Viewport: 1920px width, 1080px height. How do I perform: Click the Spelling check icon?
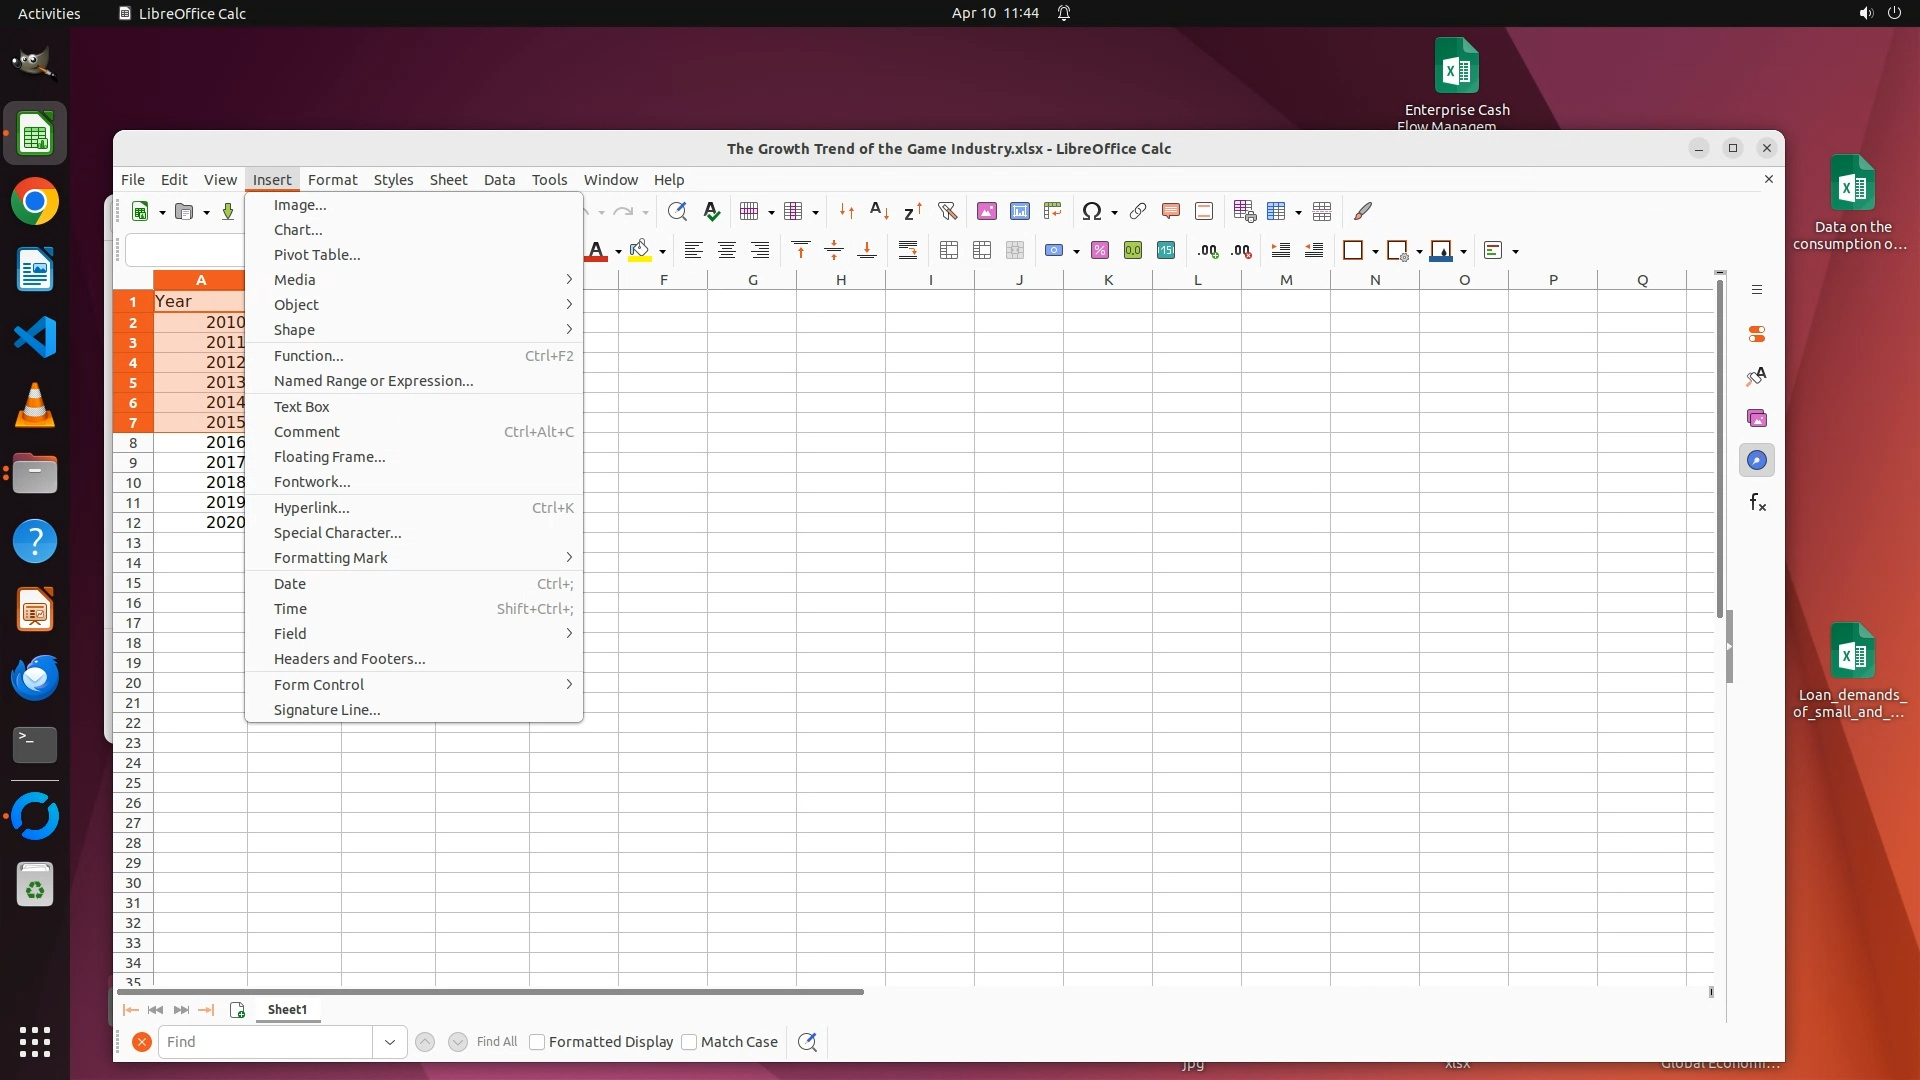[x=711, y=211]
